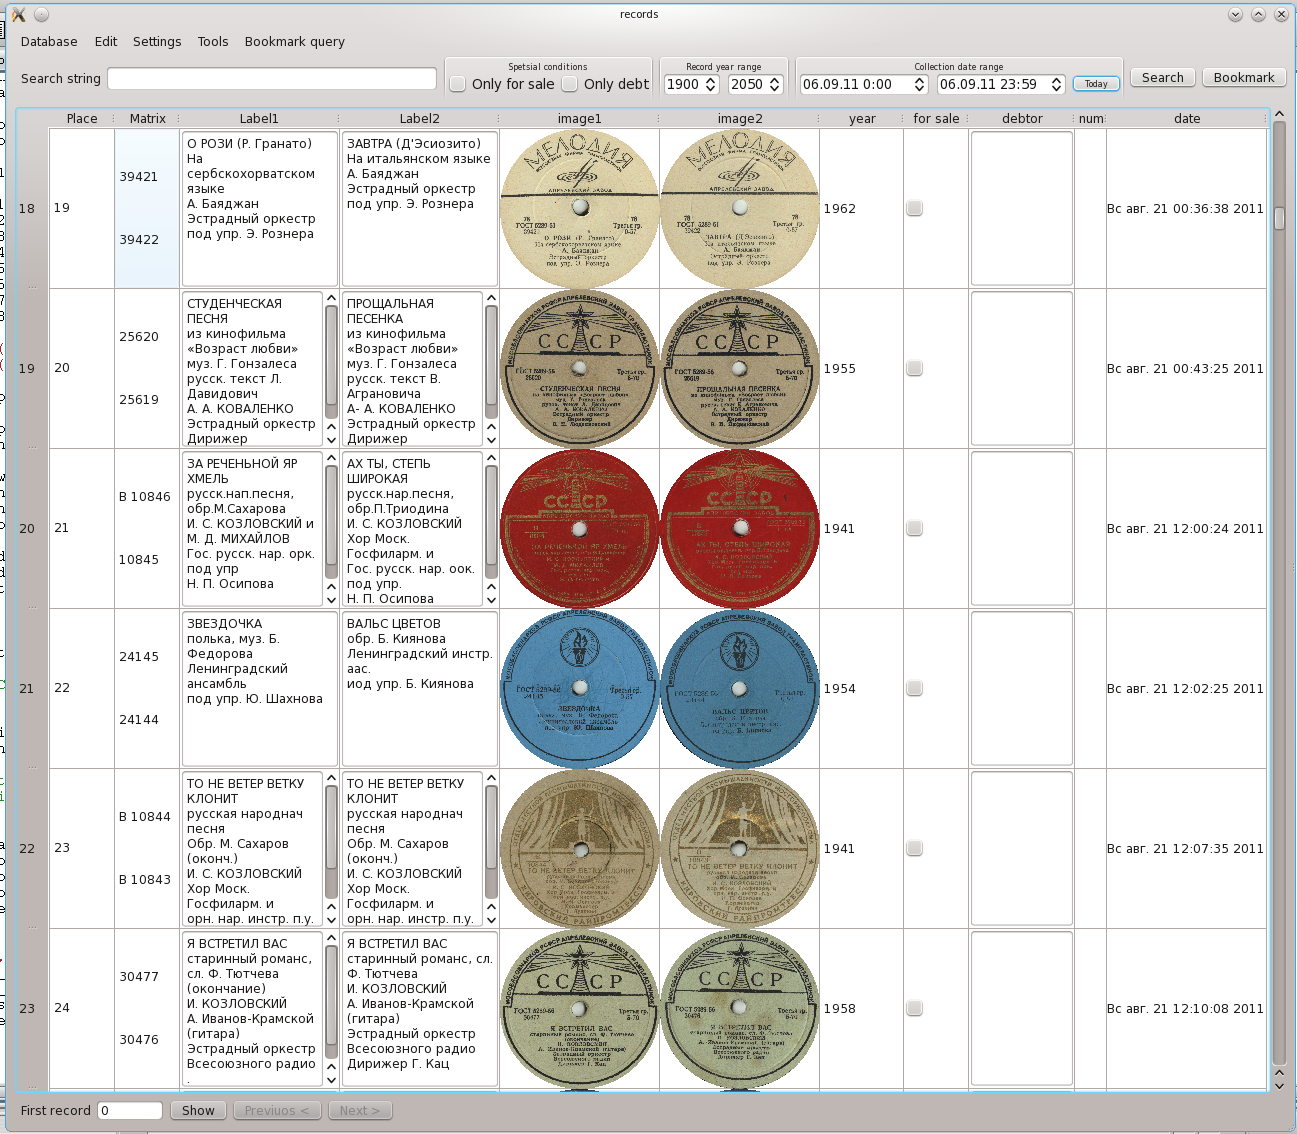Toggle for sale checkbox in row 21
This screenshot has height=1134, width=1297.
[x=914, y=528]
